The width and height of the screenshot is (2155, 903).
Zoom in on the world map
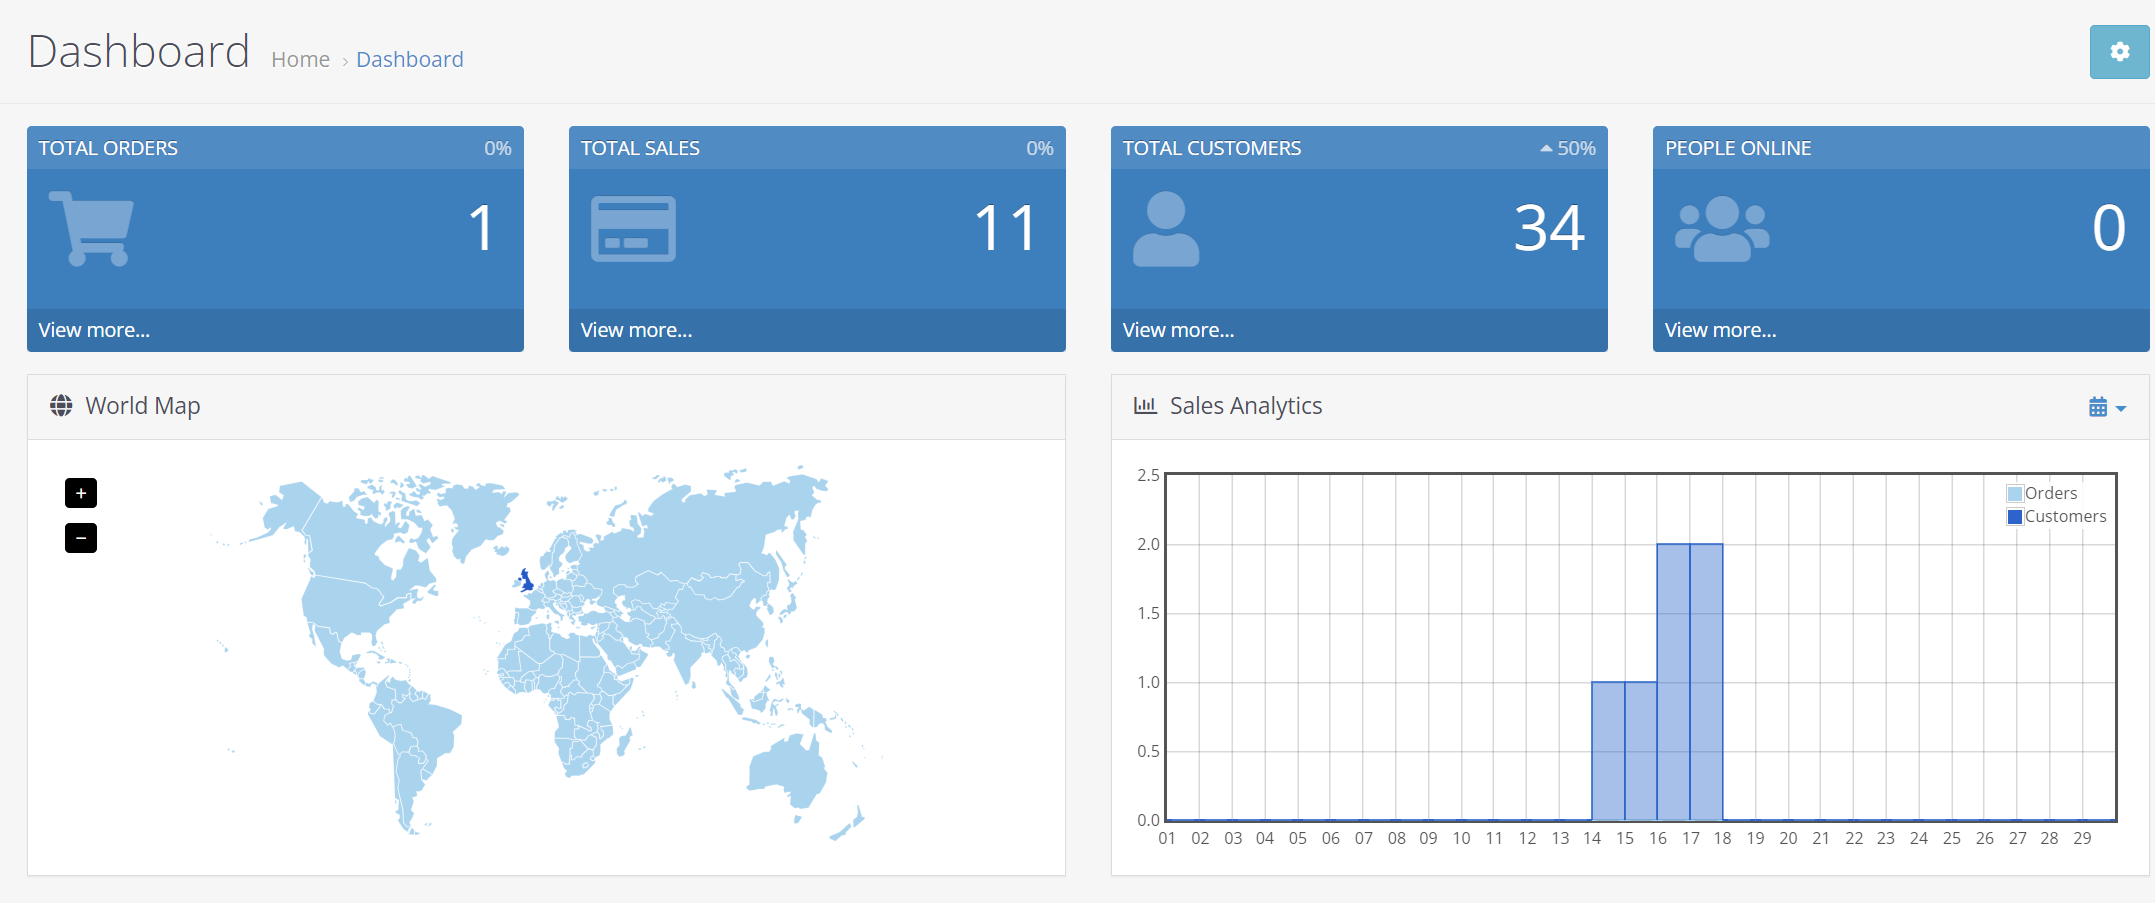pyautogui.click(x=81, y=493)
